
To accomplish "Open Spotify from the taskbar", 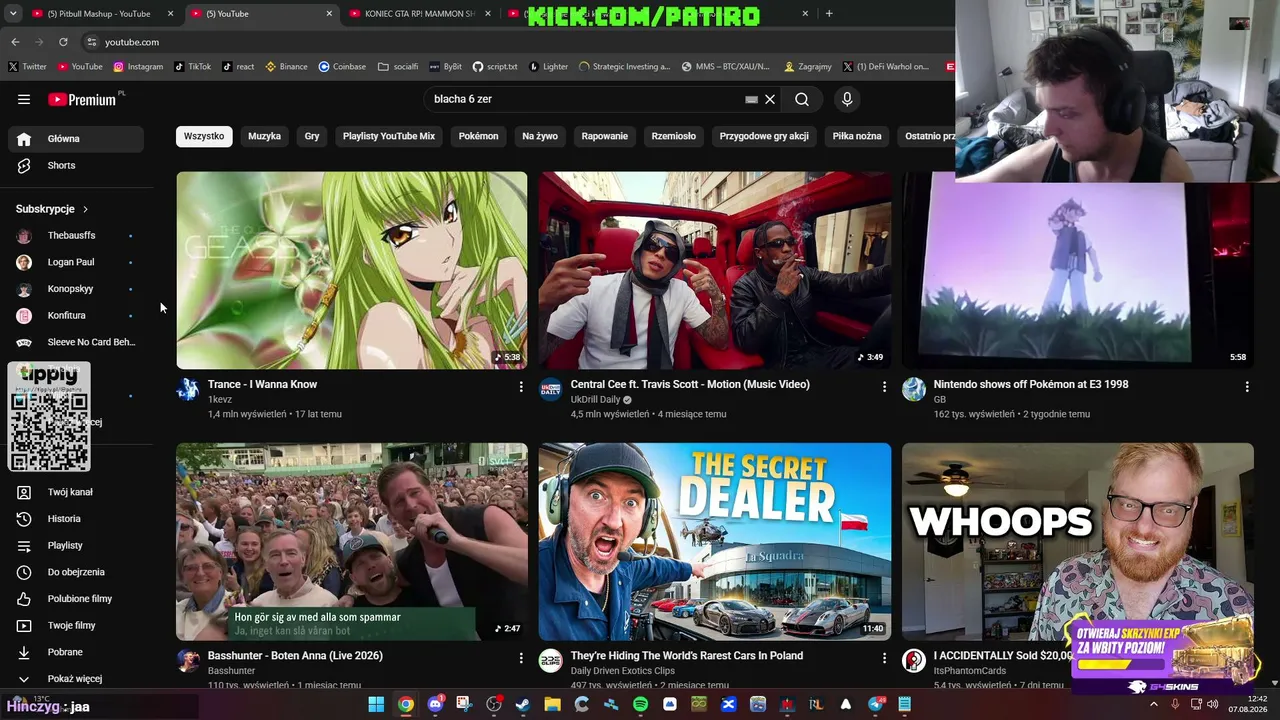I will click(641, 705).
